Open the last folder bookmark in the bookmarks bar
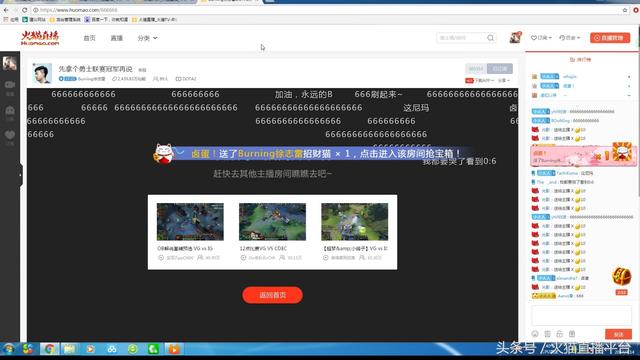Screen dimensions: 640x360 154,19
